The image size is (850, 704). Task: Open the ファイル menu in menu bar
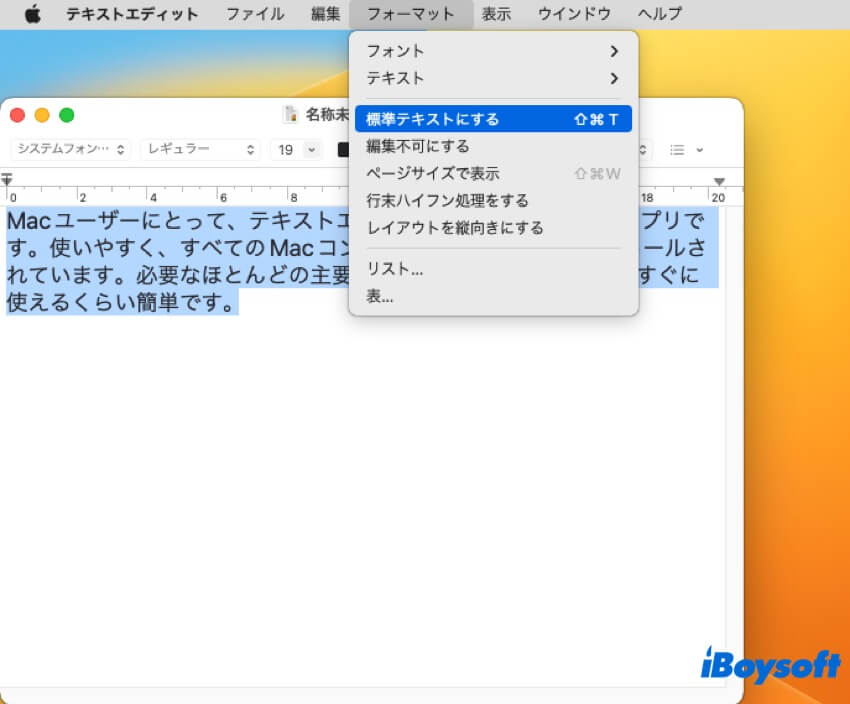(x=254, y=14)
